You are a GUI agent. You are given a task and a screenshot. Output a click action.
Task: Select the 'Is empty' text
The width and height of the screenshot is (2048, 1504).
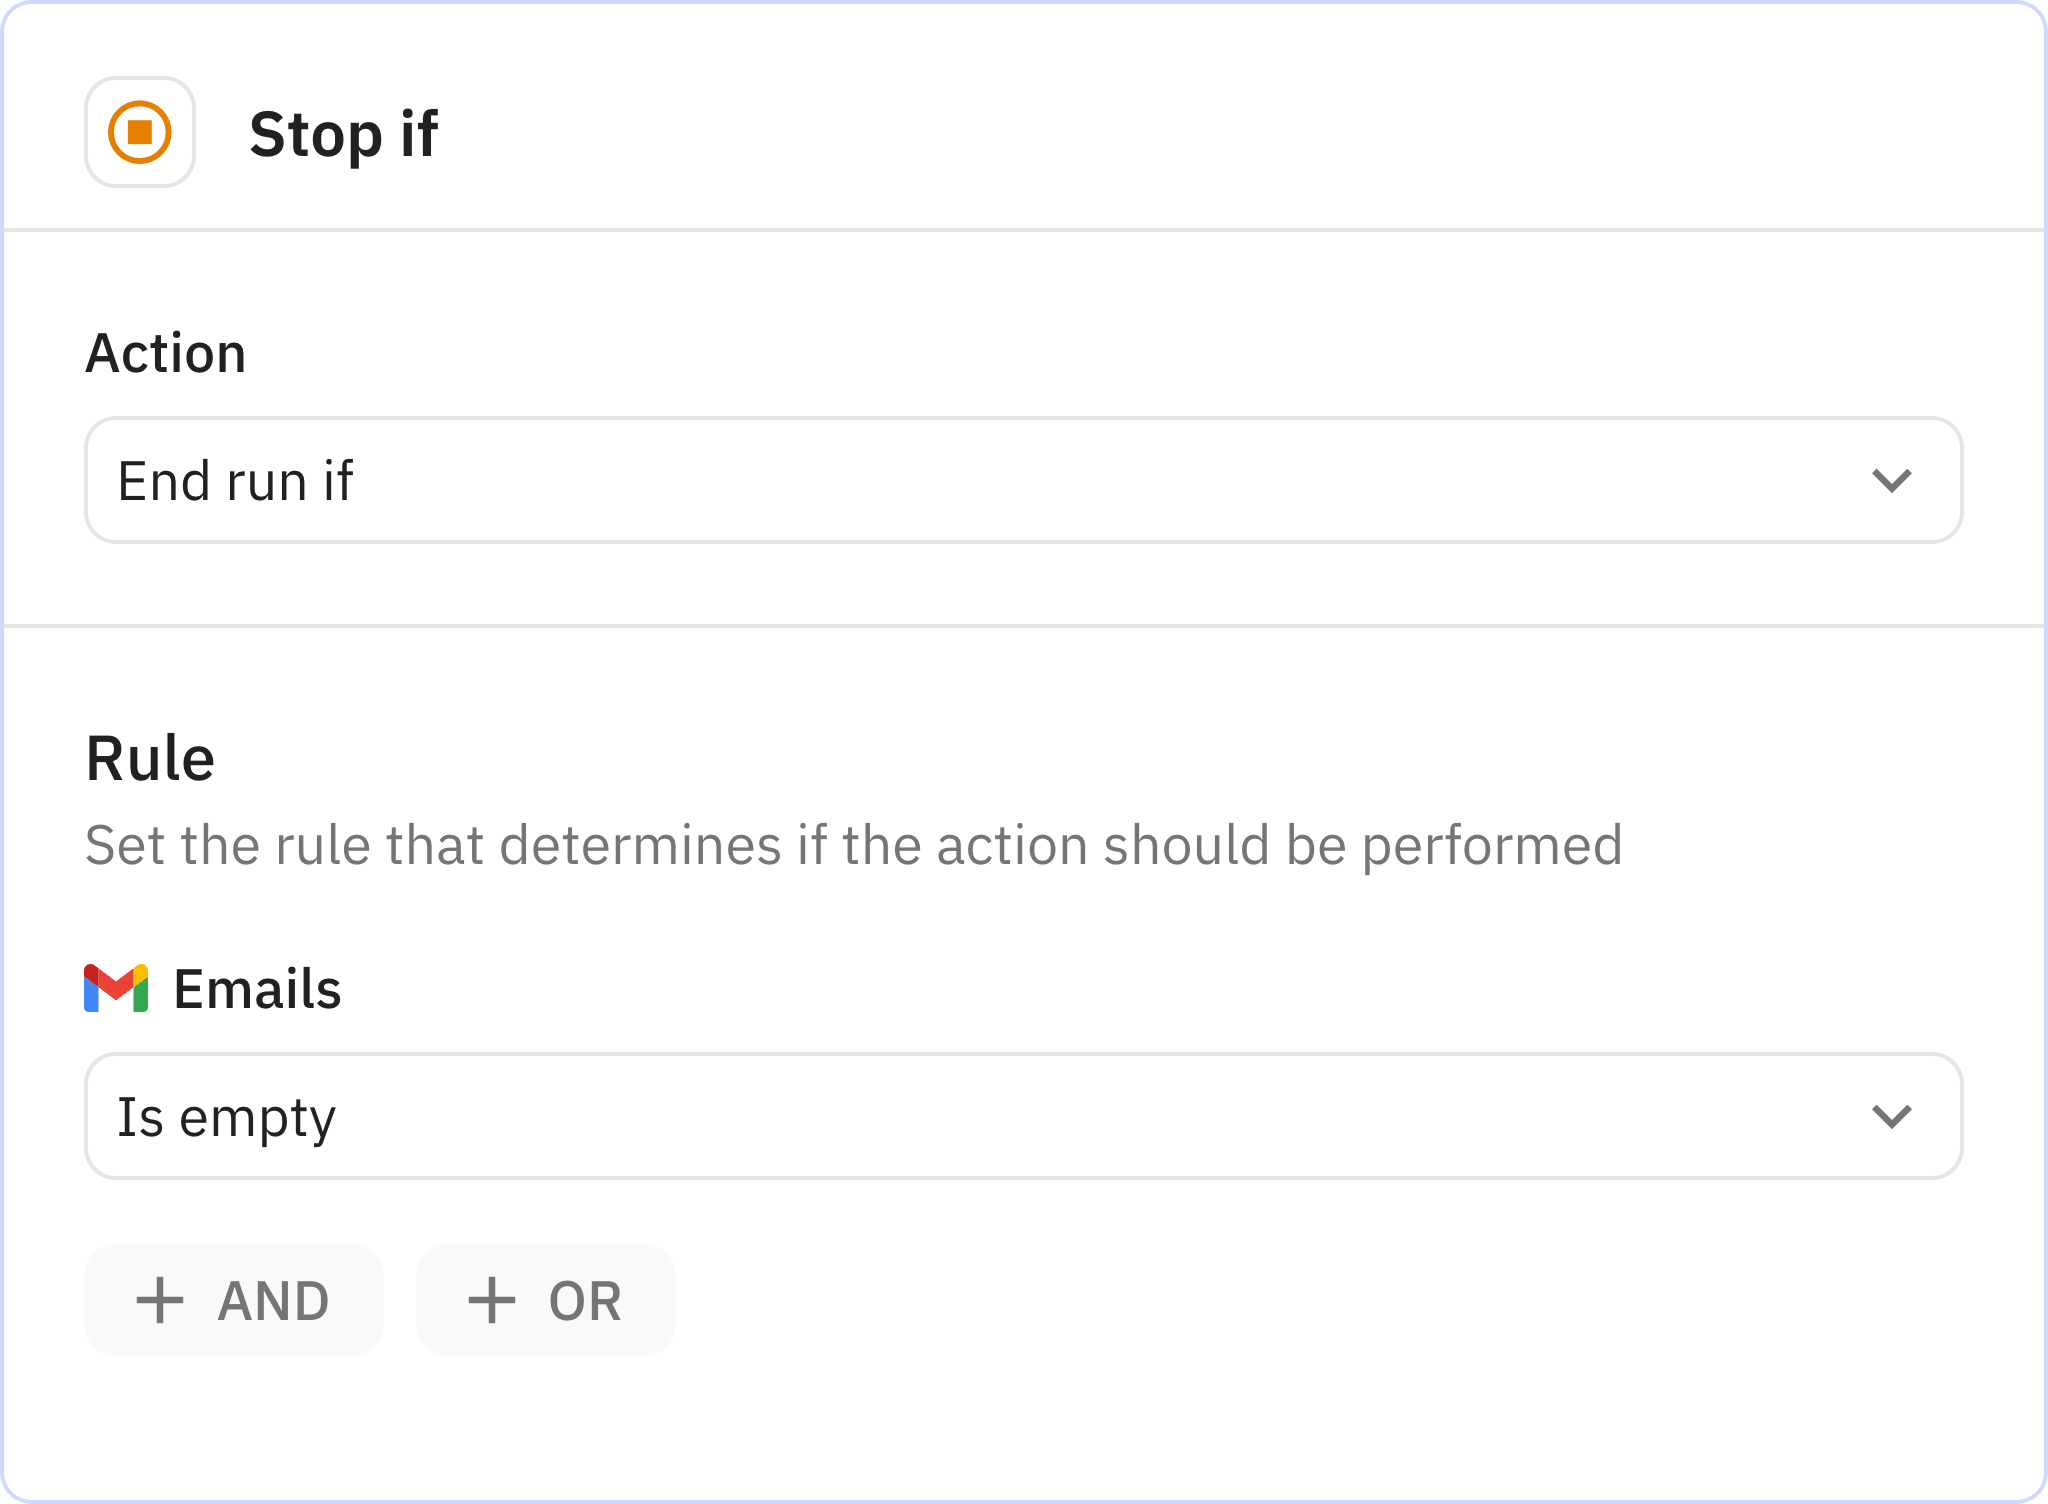point(226,1117)
